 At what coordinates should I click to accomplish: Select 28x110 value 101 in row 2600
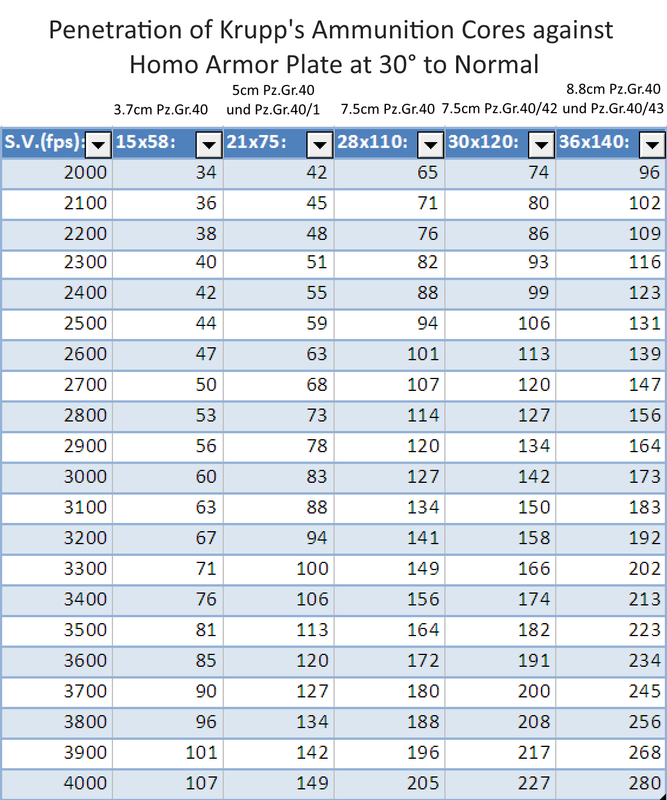[x=389, y=355]
